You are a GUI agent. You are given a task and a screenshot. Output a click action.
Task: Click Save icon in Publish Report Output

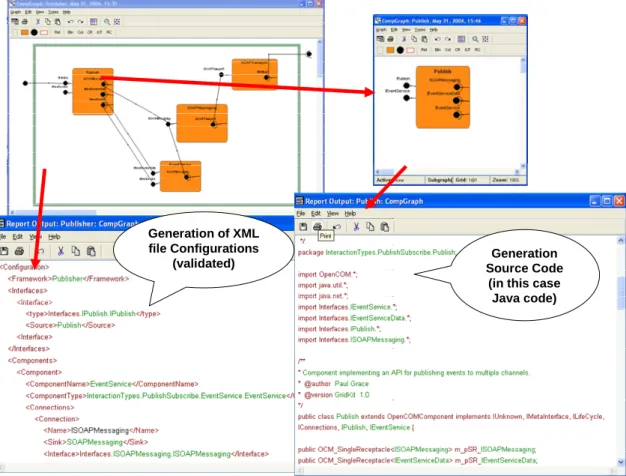click(303, 227)
